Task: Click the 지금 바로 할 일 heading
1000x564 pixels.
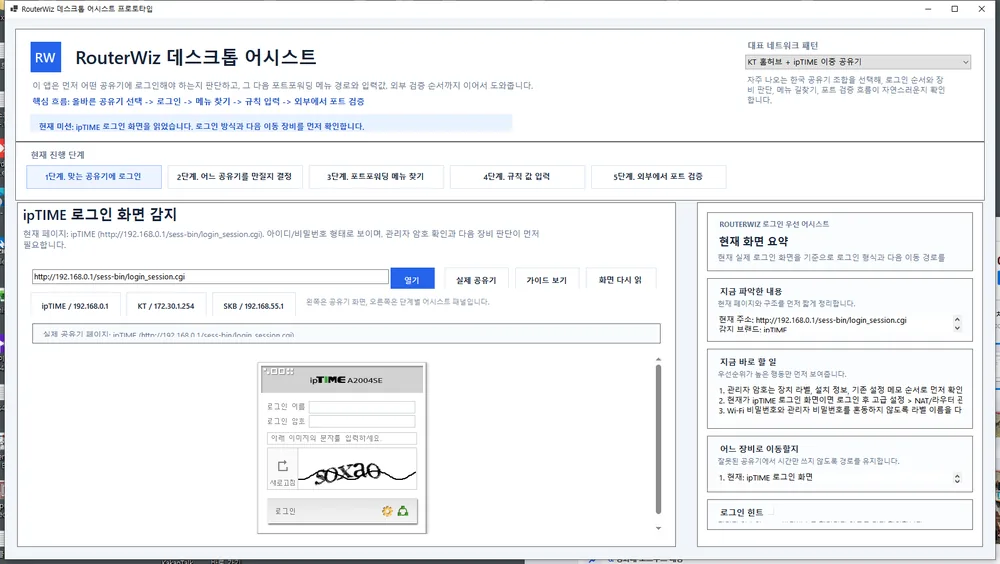Action: (748, 362)
